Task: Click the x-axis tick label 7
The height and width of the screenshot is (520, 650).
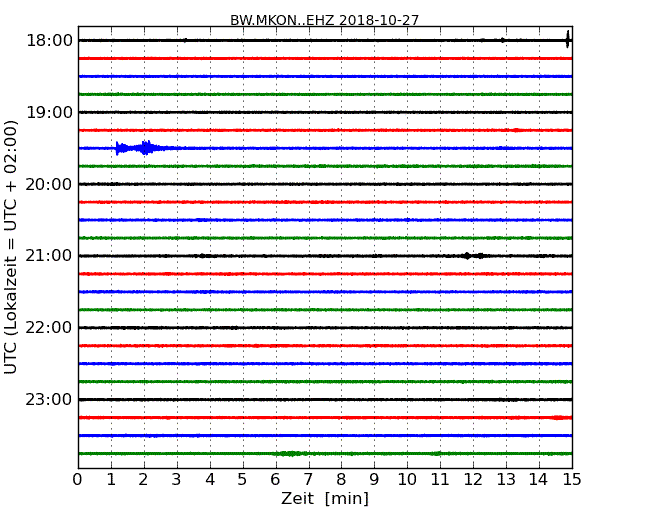Action: click(308, 480)
